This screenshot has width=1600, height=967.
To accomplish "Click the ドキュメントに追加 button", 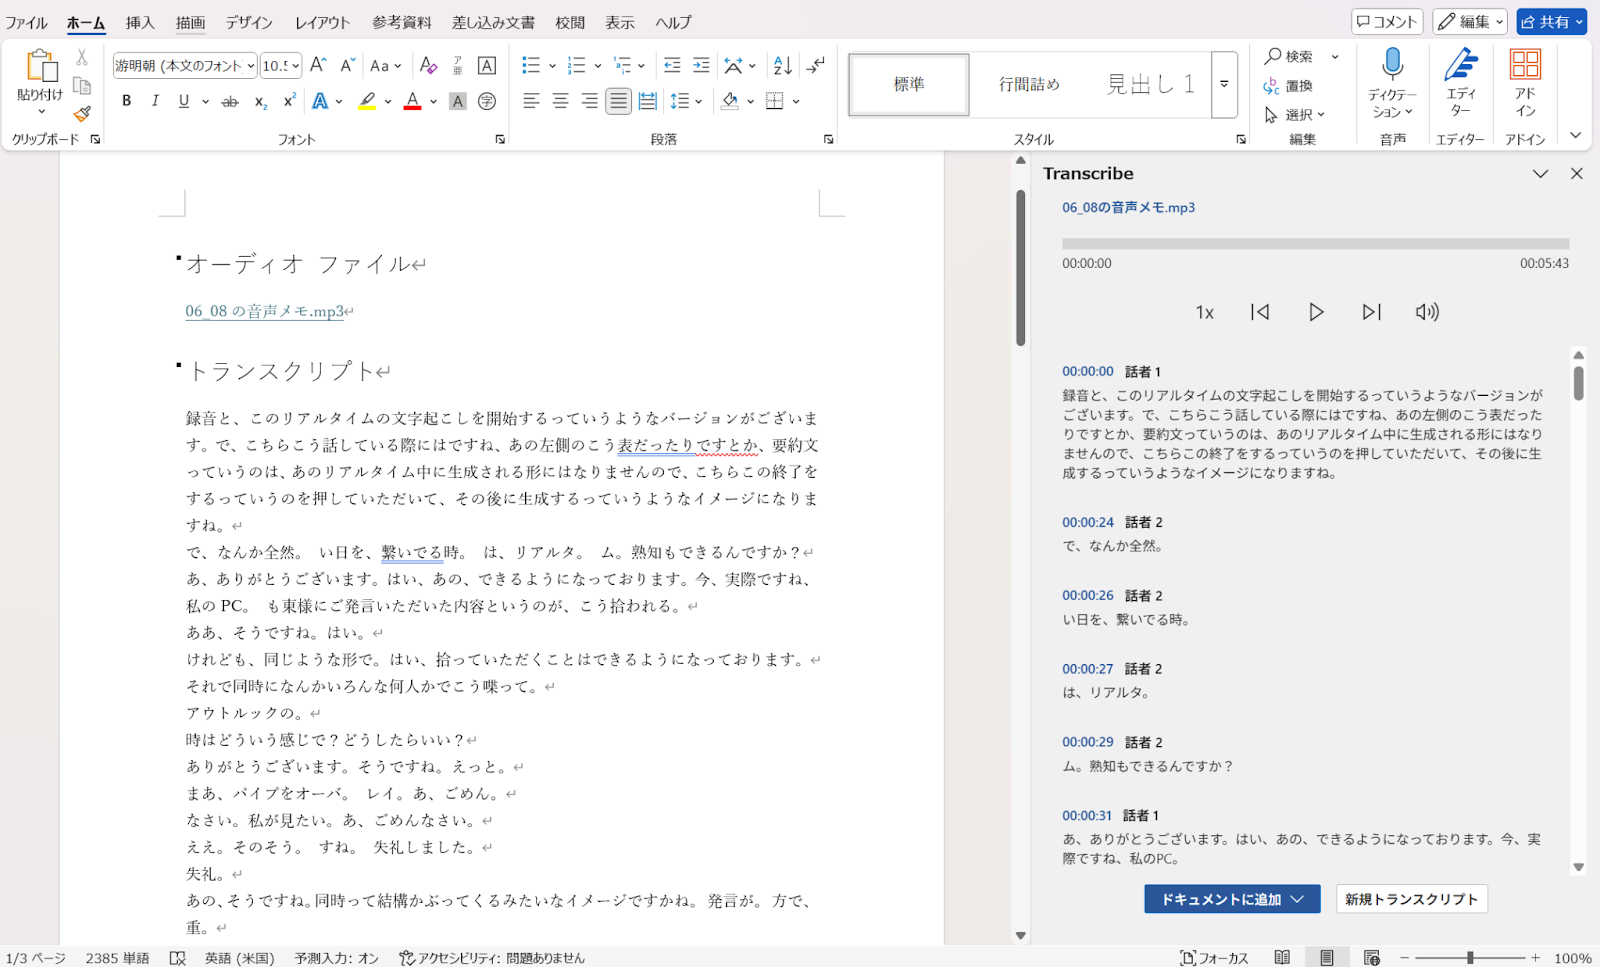I will [1220, 899].
